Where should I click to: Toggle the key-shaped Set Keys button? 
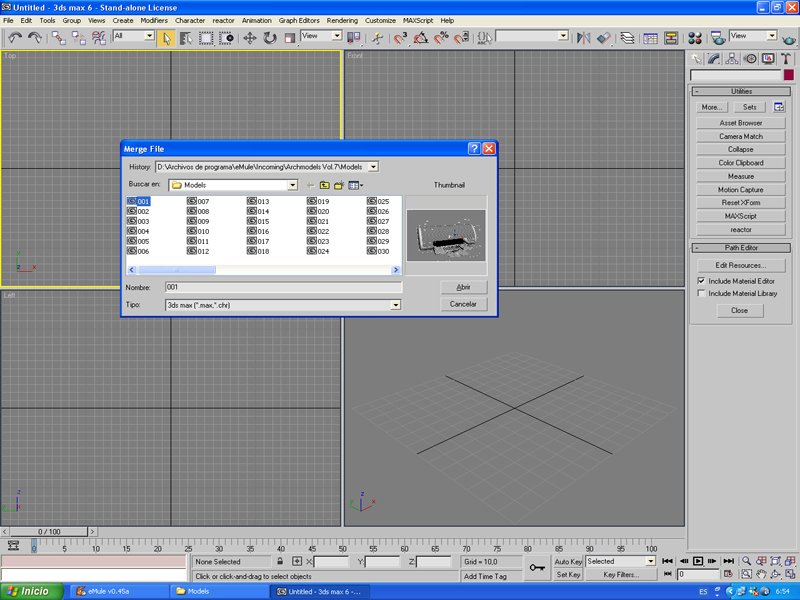point(537,567)
